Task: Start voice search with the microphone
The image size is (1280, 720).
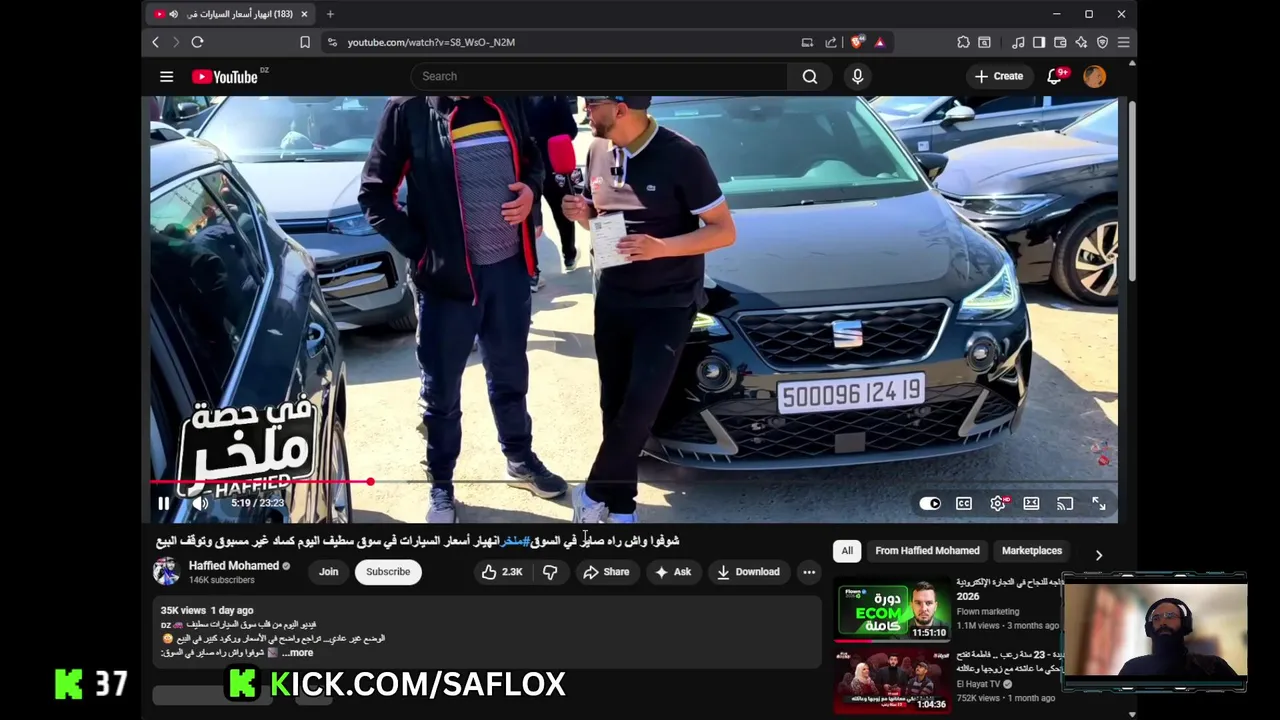Action: [x=857, y=76]
